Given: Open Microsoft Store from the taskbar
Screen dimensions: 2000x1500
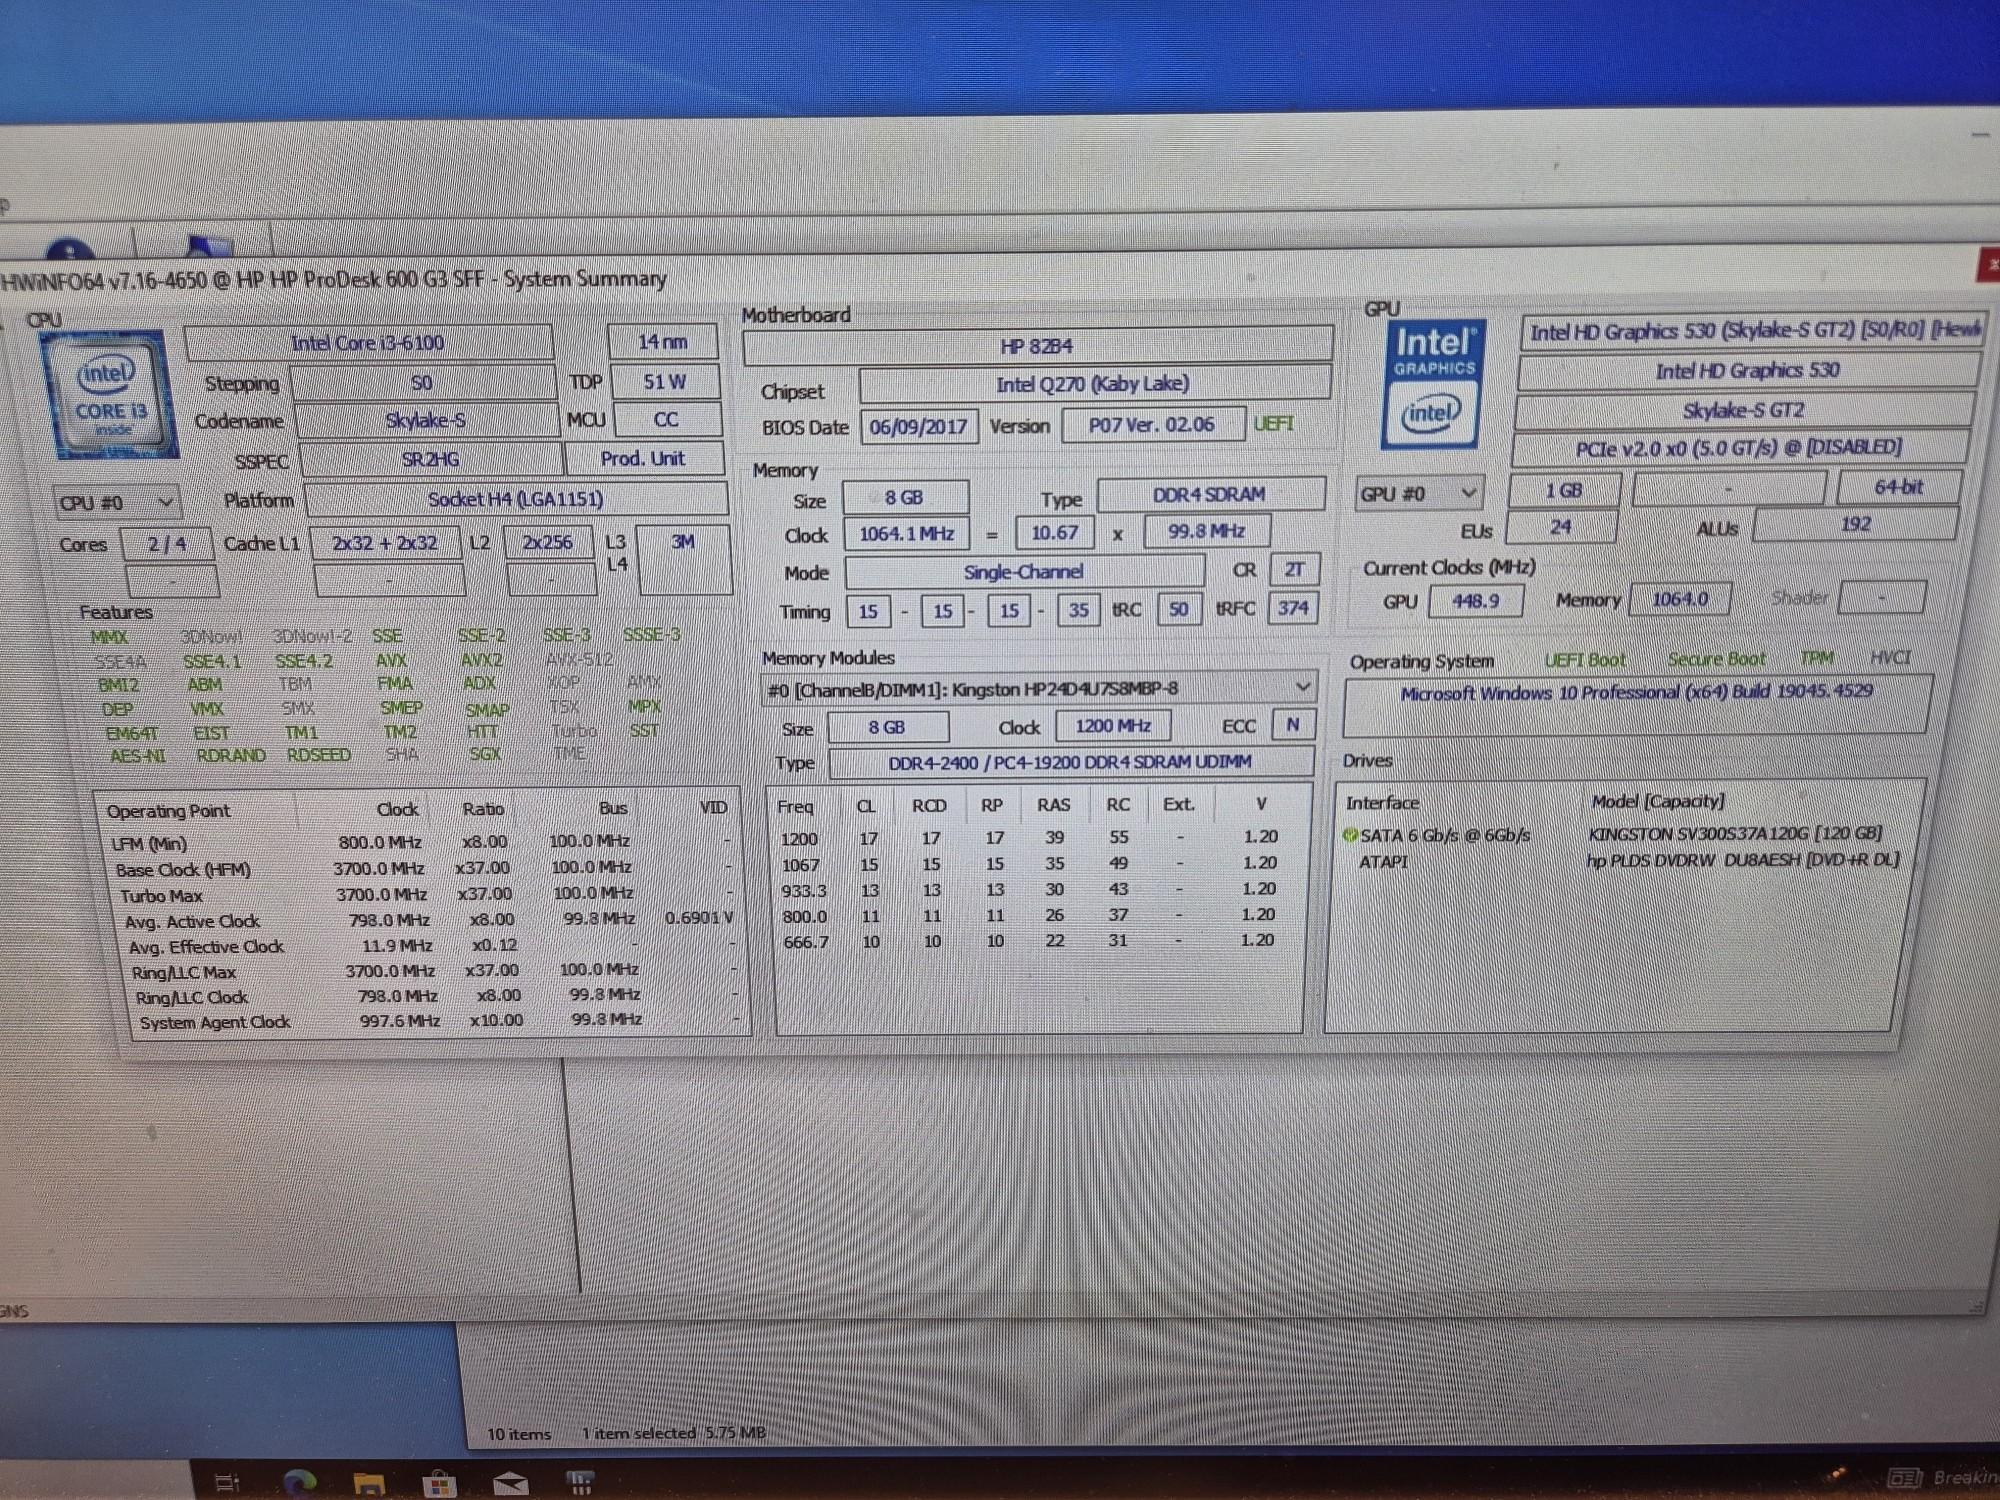Looking at the screenshot, I should point(438,1483).
